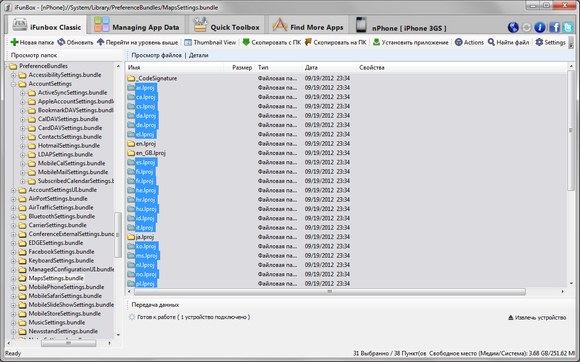This screenshot has width=580, height=362.
Task: Collapse the AccountSettings tree node
Action: (x=13, y=84)
